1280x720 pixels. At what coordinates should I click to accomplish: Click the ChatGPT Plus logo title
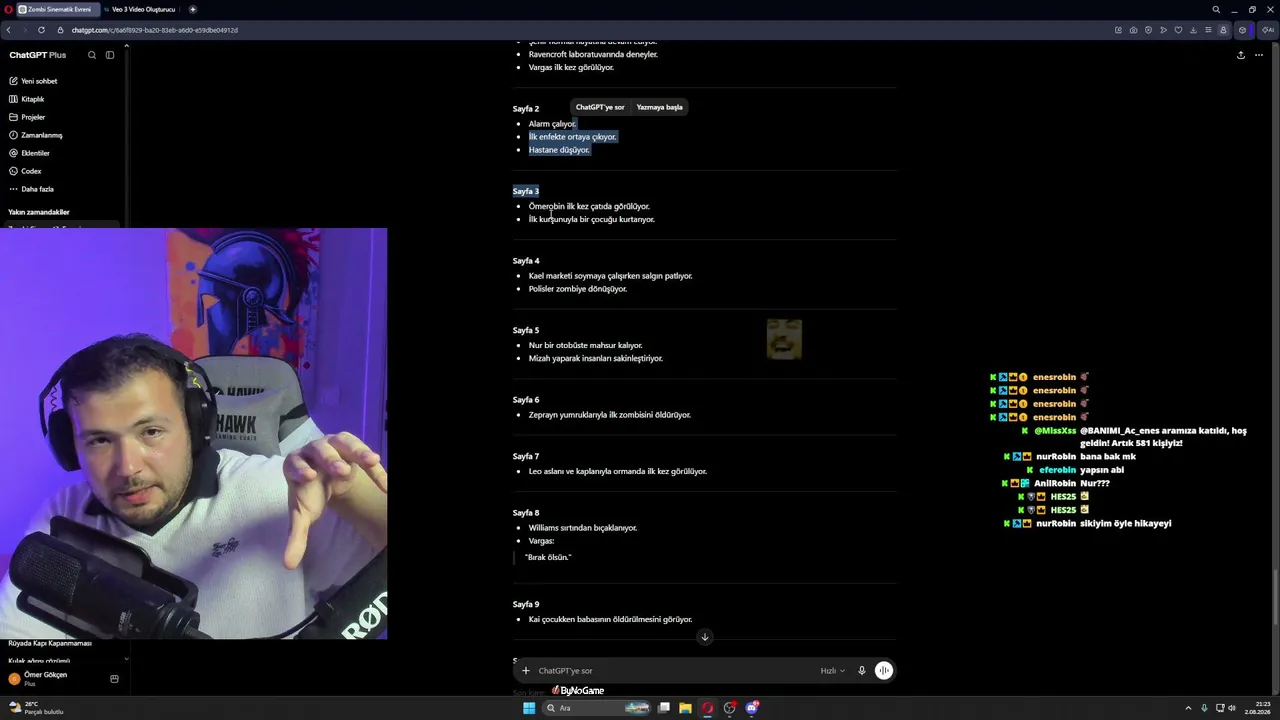[x=38, y=55]
